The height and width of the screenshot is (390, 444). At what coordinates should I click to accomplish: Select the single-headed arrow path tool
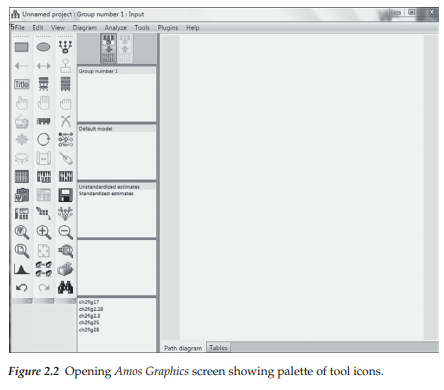(22, 66)
